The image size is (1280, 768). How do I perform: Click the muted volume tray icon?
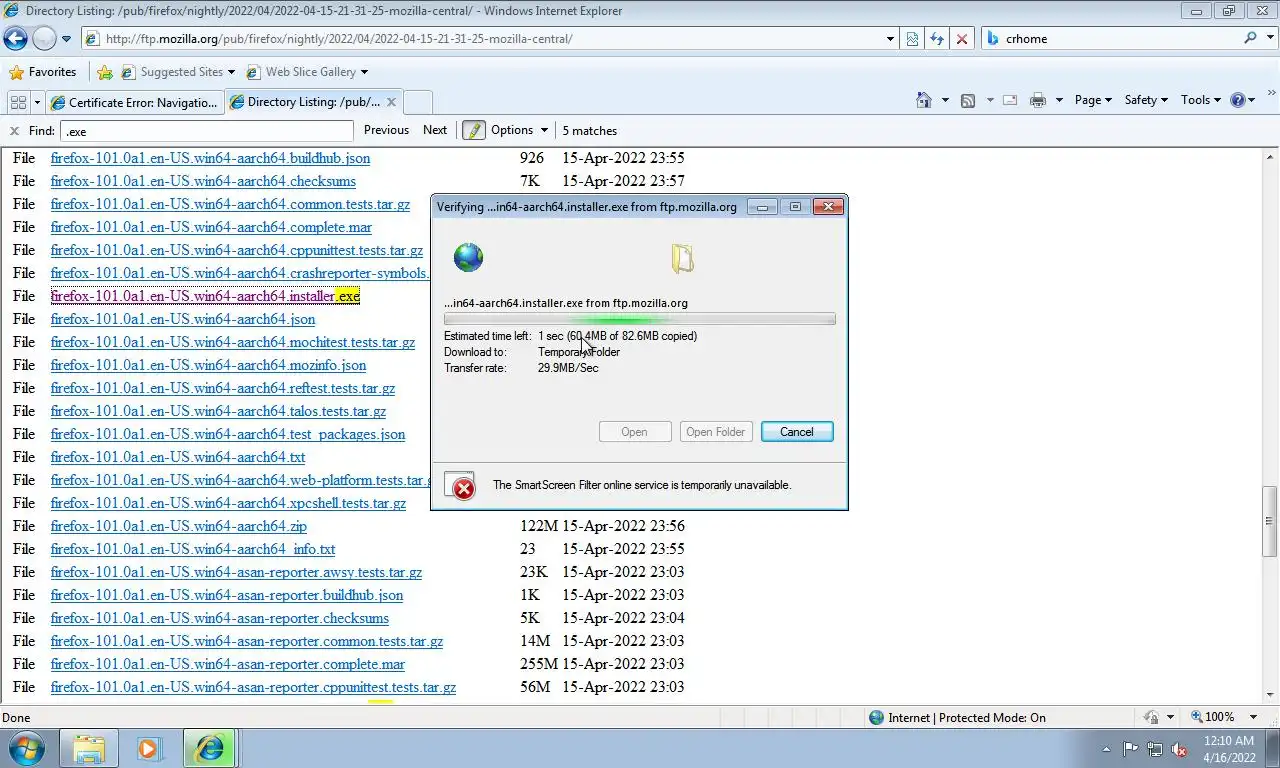(1179, 749)
